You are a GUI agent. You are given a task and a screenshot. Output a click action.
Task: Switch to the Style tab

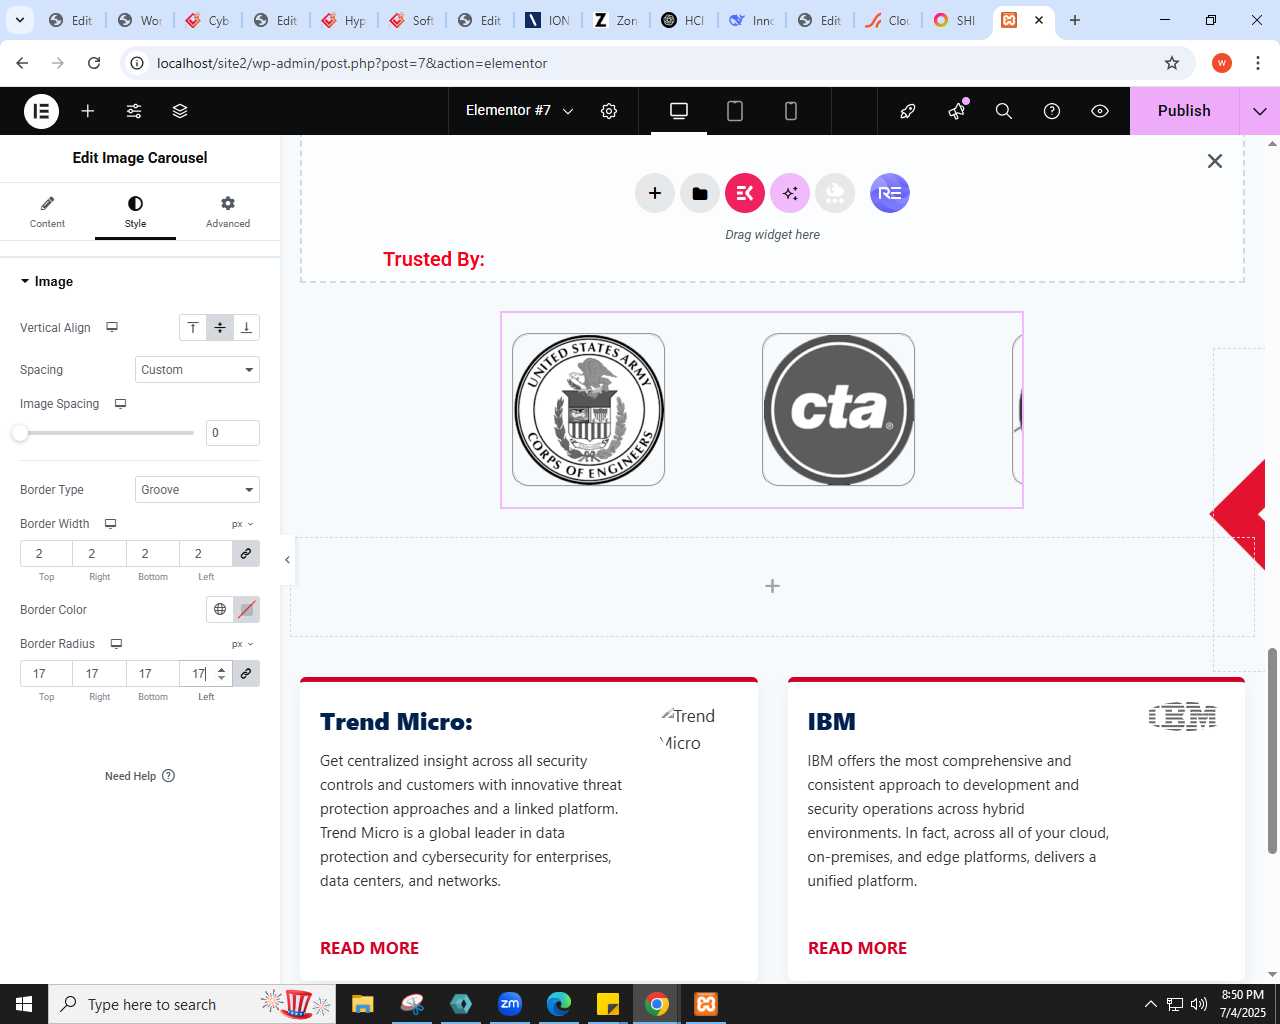click(x=135, y=212)
